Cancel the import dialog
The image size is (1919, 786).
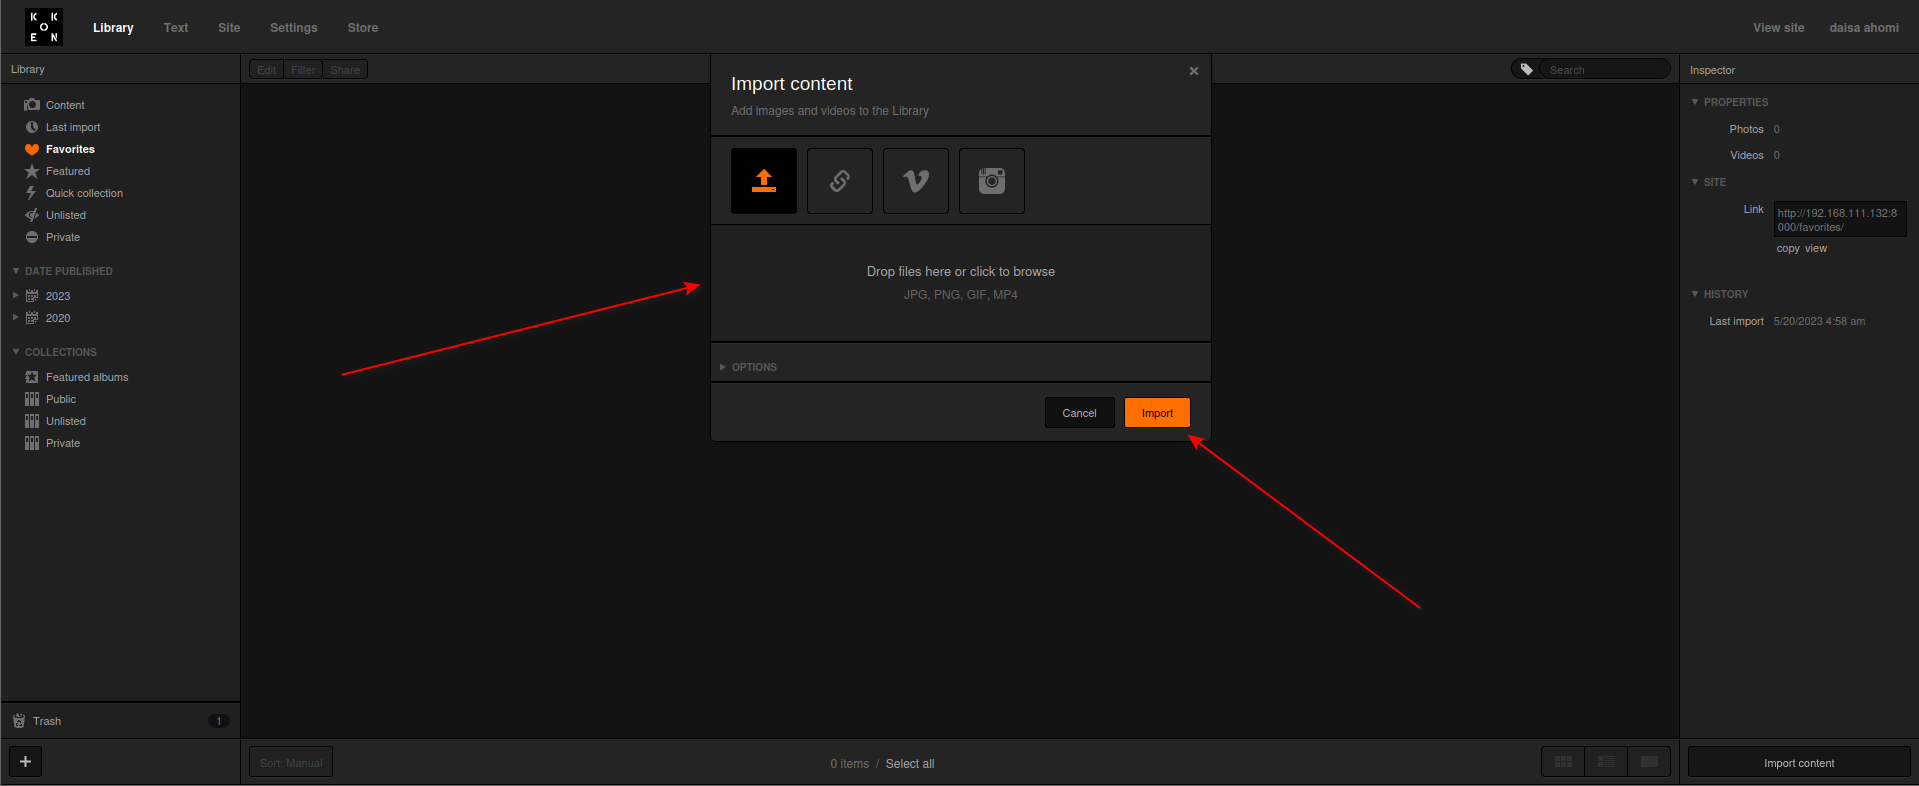click(1079, 413)
